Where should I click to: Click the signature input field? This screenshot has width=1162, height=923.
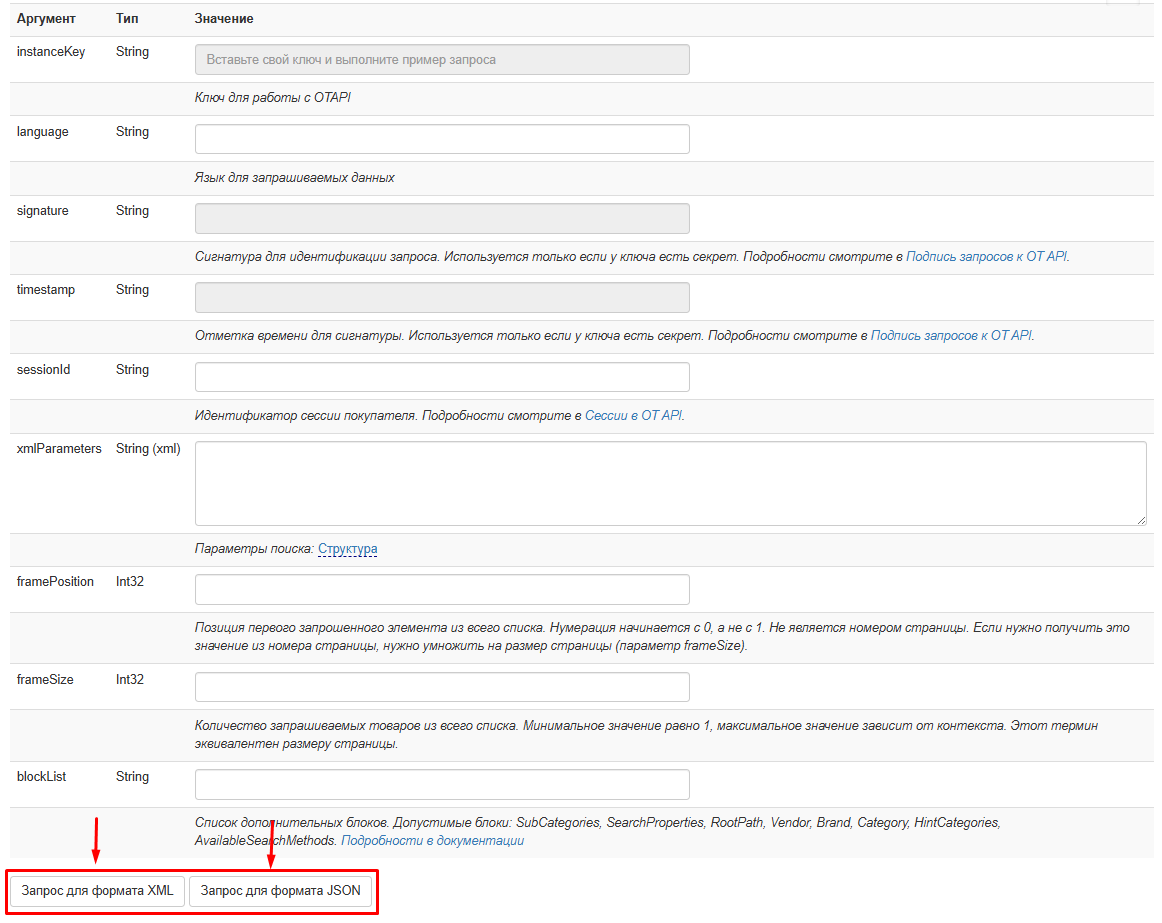coord(442,218)
